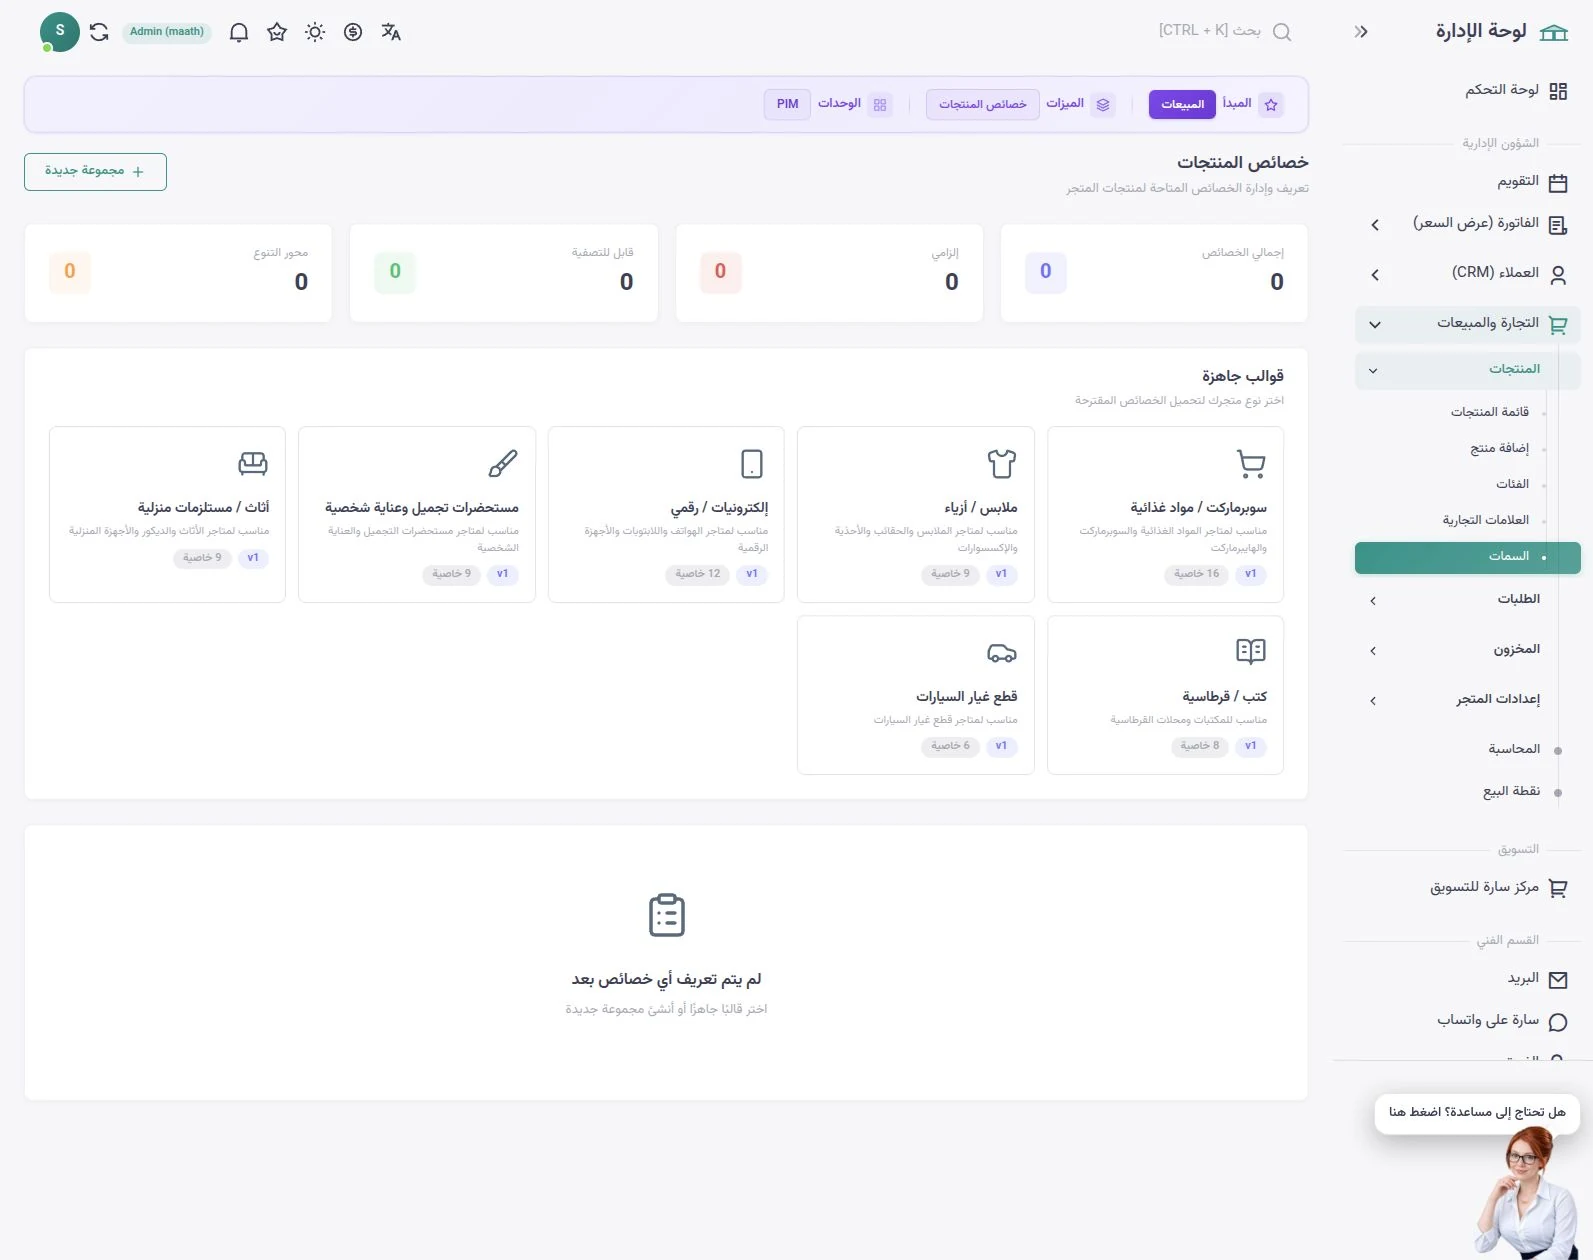This screenshot has height=1260, width=1593.
Task: Choose ملابس / أزياء template shirt icon
Action: (1001, 464)
